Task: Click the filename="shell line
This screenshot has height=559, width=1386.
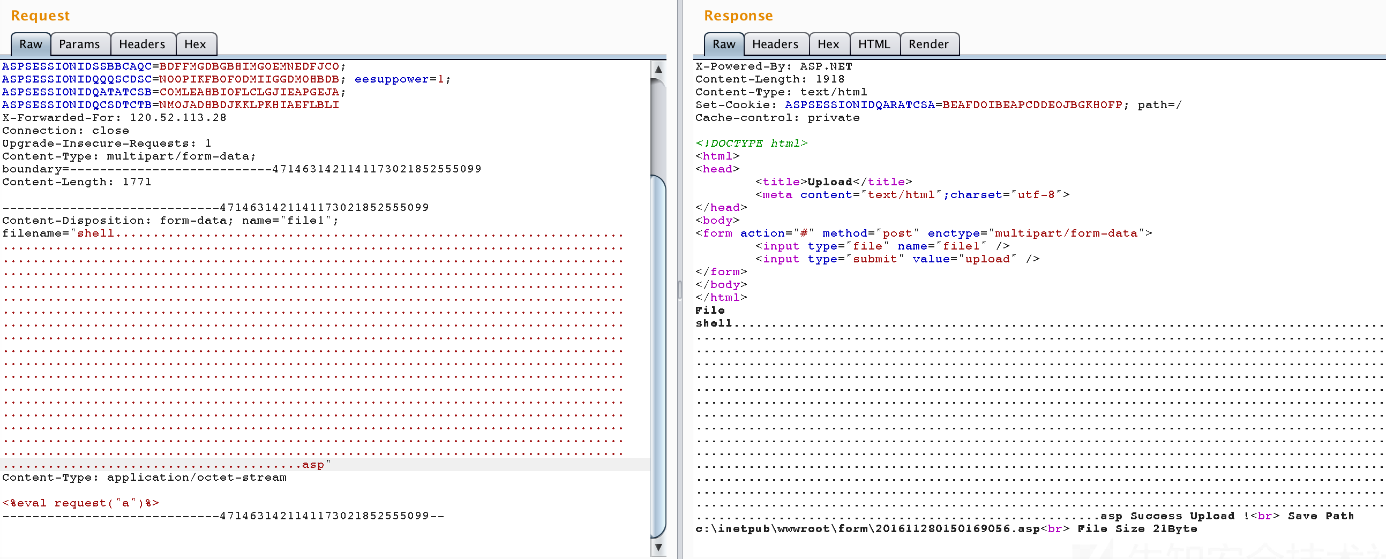Action: [312, 234]
